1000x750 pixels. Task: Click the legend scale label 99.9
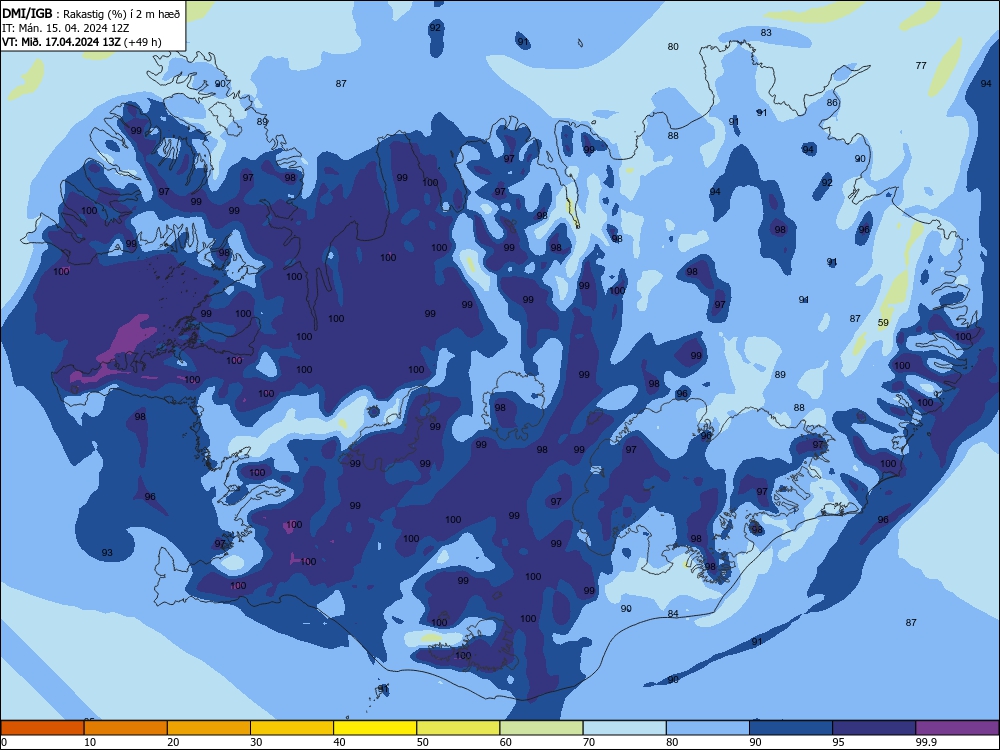coord(926,742)
